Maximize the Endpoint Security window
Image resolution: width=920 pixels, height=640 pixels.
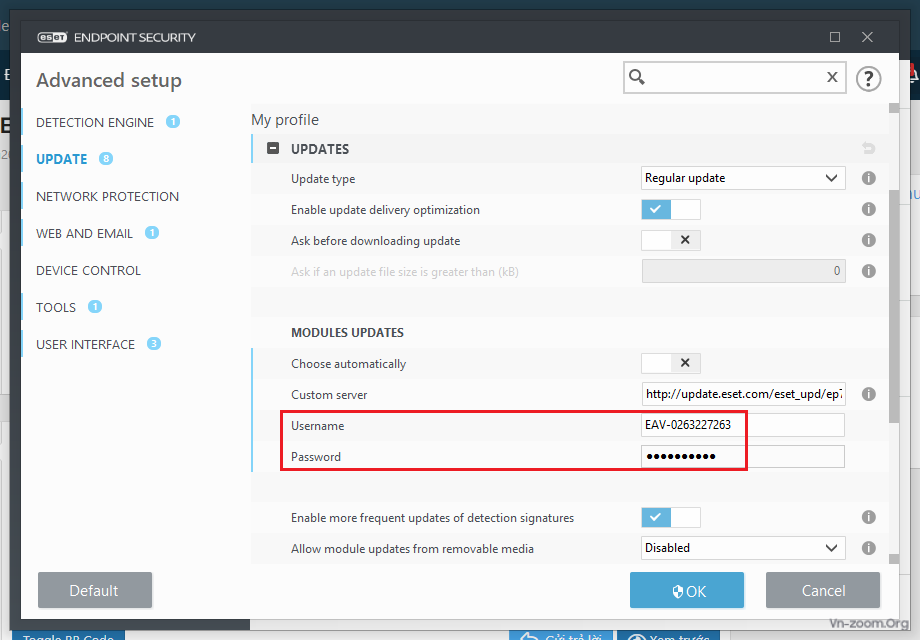(x=835, y=37)
